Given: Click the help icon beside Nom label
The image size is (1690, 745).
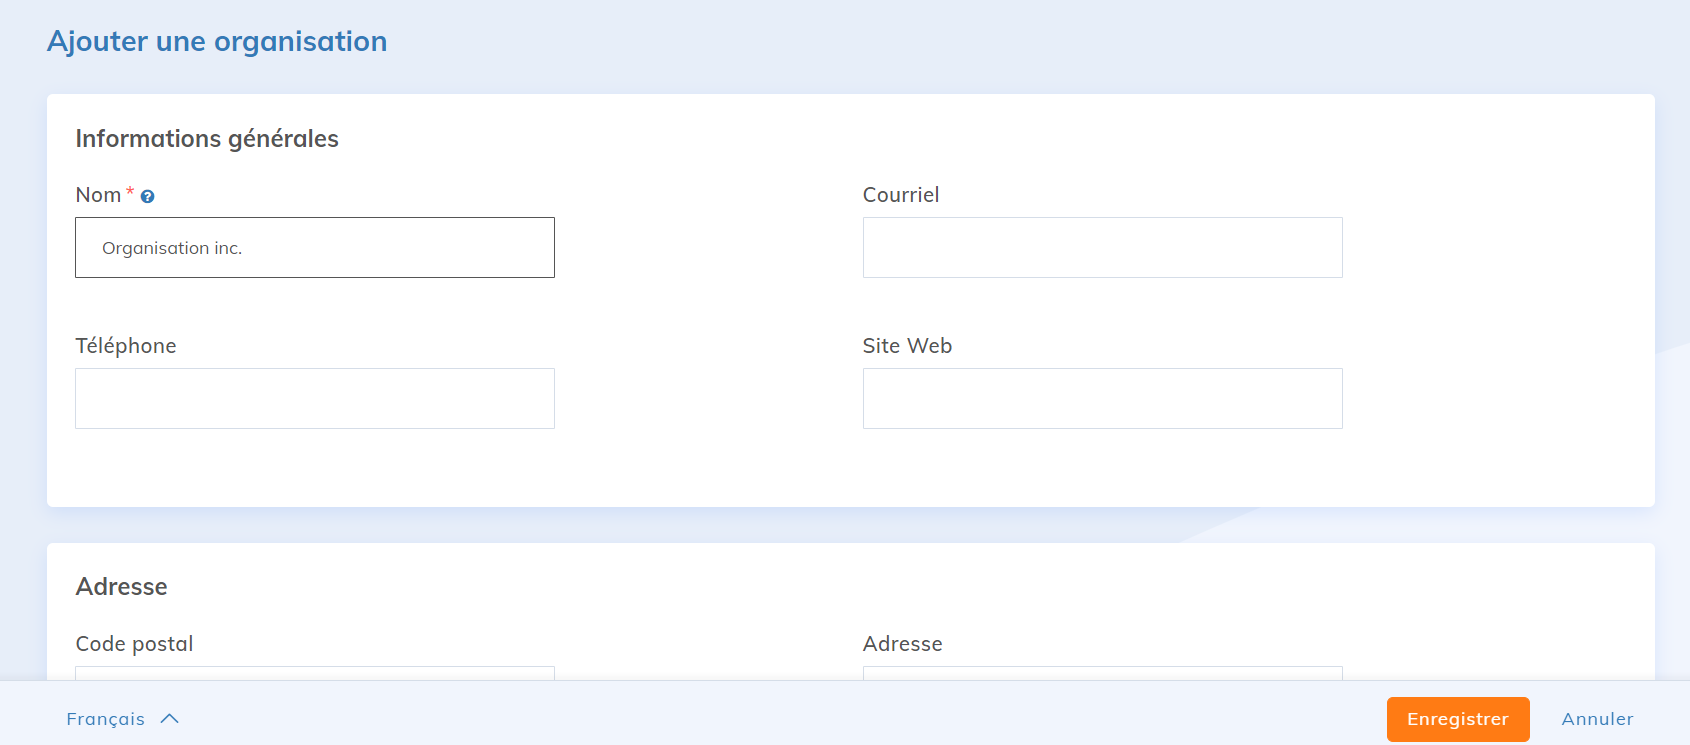Looking at the screenshot, I should [147, 197].
